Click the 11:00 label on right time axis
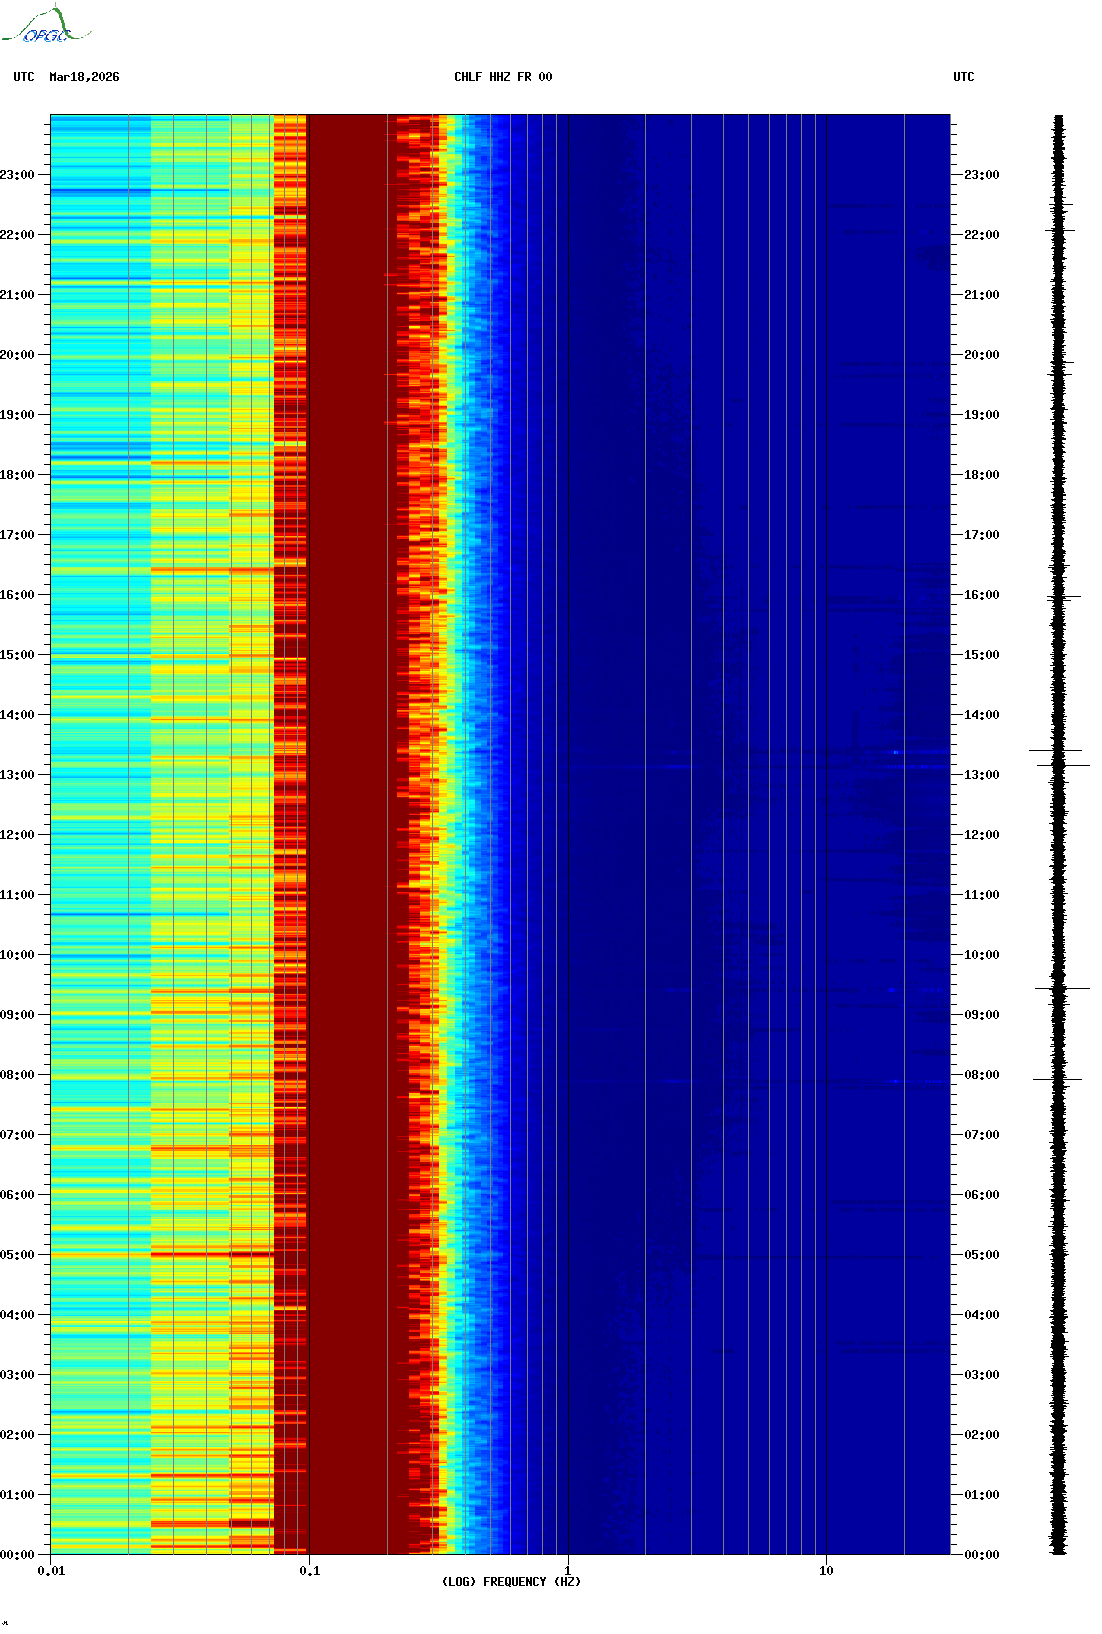Screen dimensions: 1102x1634 tap(981, 895)
